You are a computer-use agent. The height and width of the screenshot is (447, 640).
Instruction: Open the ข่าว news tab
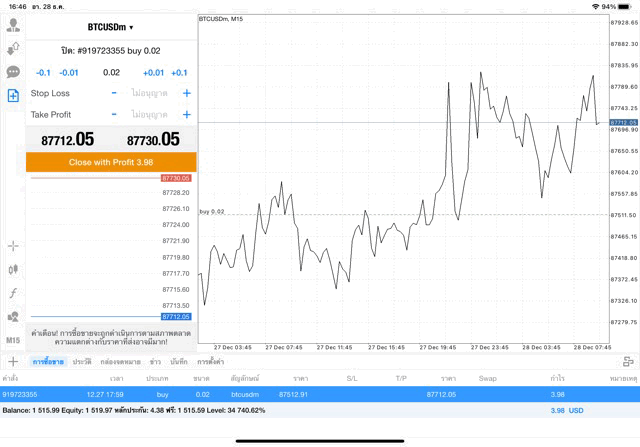pos(155,361)
